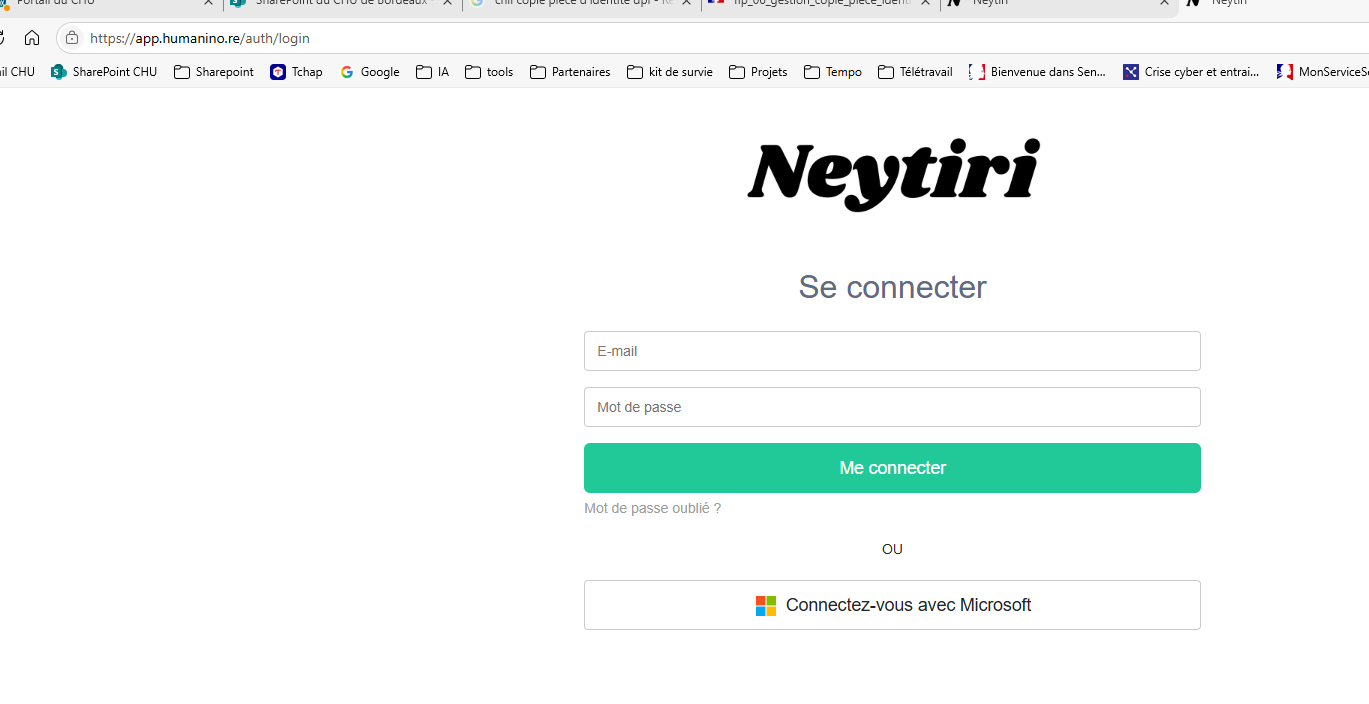Expand the tools bookmarks folder
This screenshot has width=1369, height=704.
click(x=489, y=72)
